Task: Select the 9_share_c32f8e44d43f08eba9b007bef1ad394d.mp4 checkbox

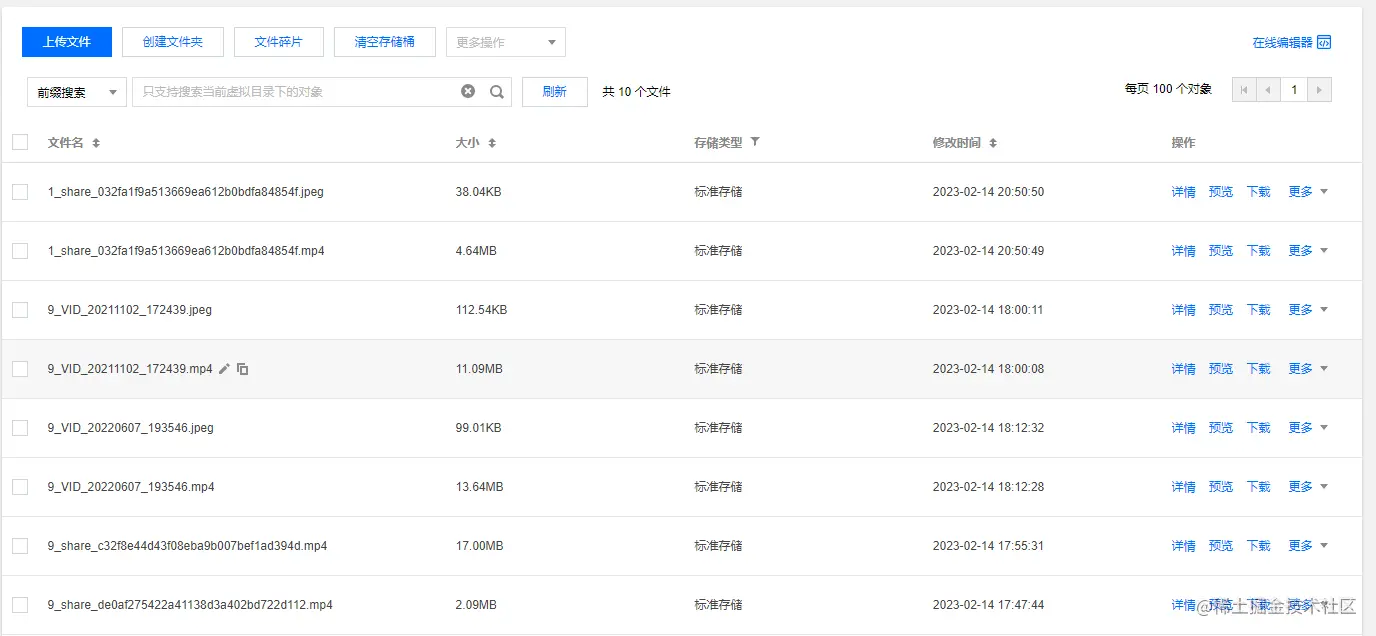Action: (20, 546)
